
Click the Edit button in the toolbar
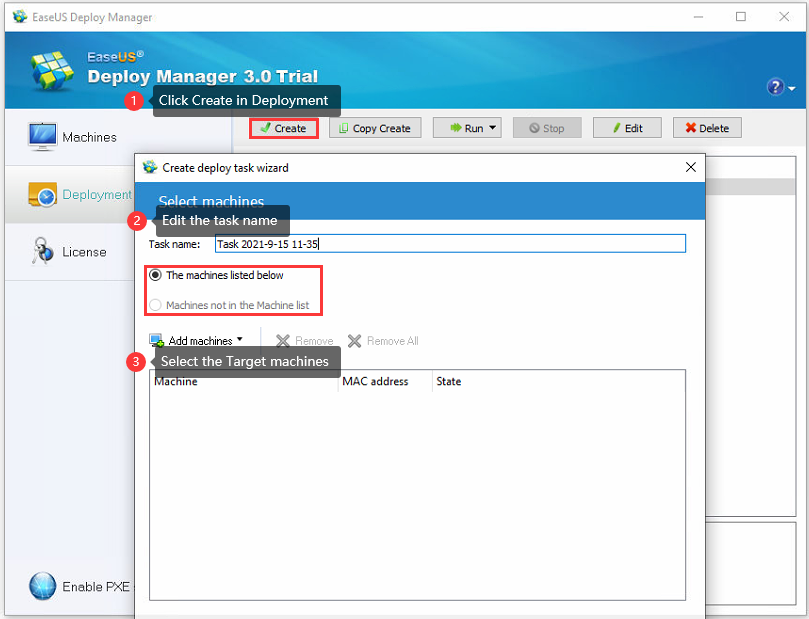click(x=627, y=128)
